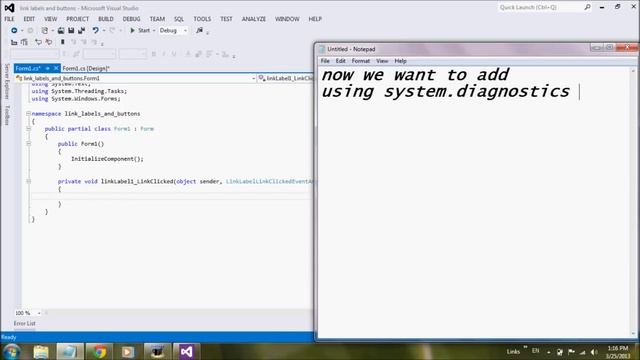Image resolution: width=640 pixels, height=360 pixels.
Task: Open the SQL menu
Action: (x=179, y=19)
